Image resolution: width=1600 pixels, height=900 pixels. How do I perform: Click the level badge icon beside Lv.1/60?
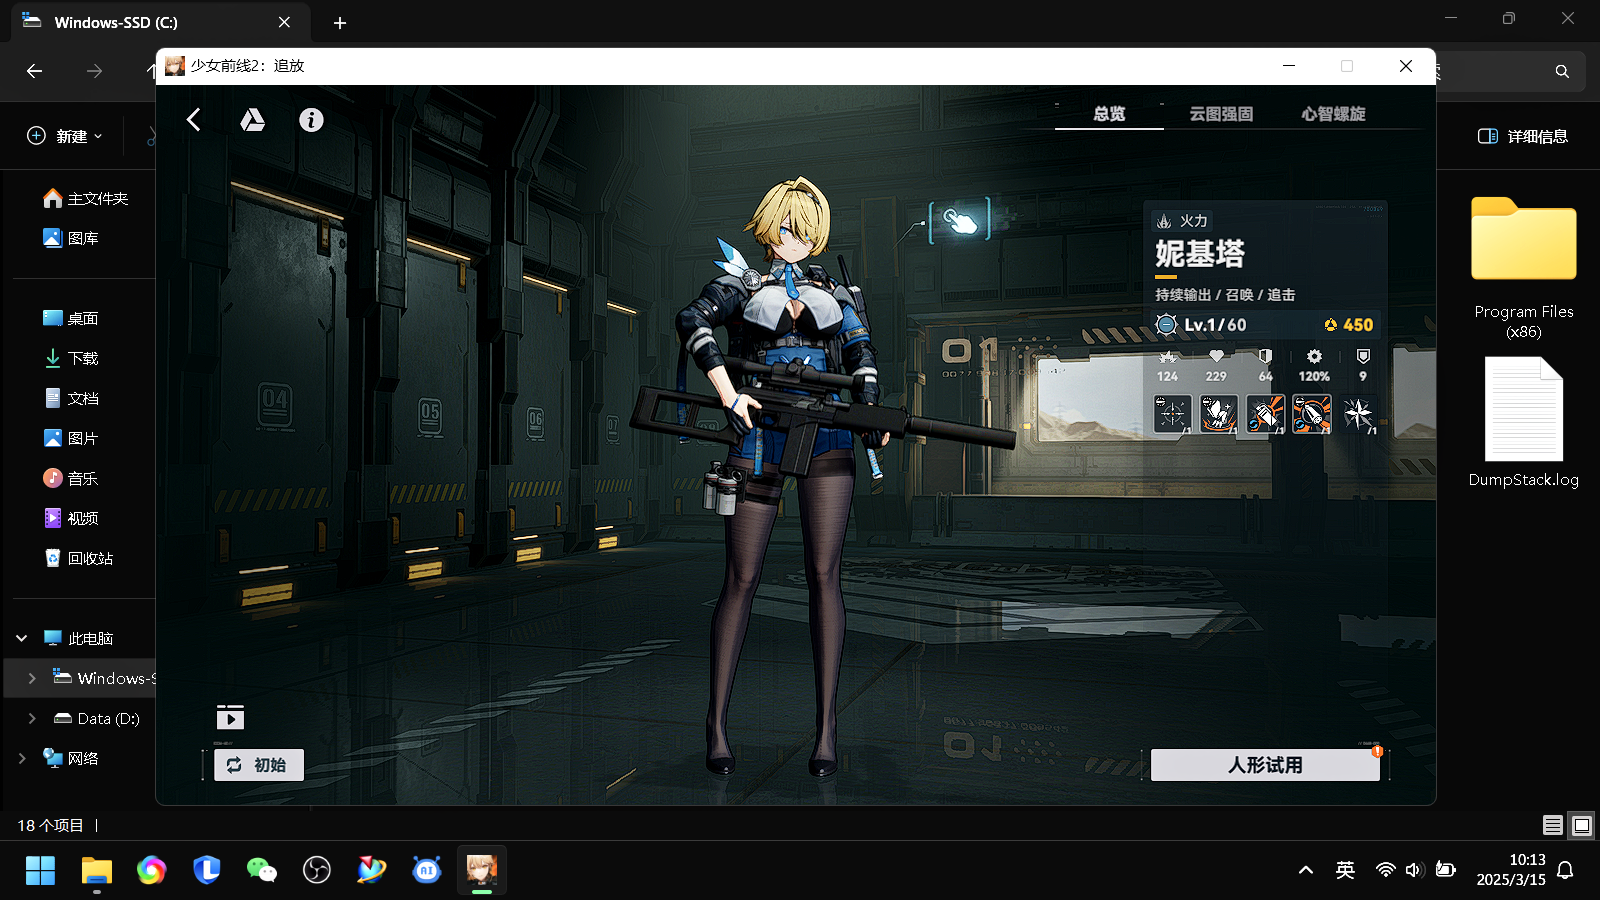point(1166,324)
